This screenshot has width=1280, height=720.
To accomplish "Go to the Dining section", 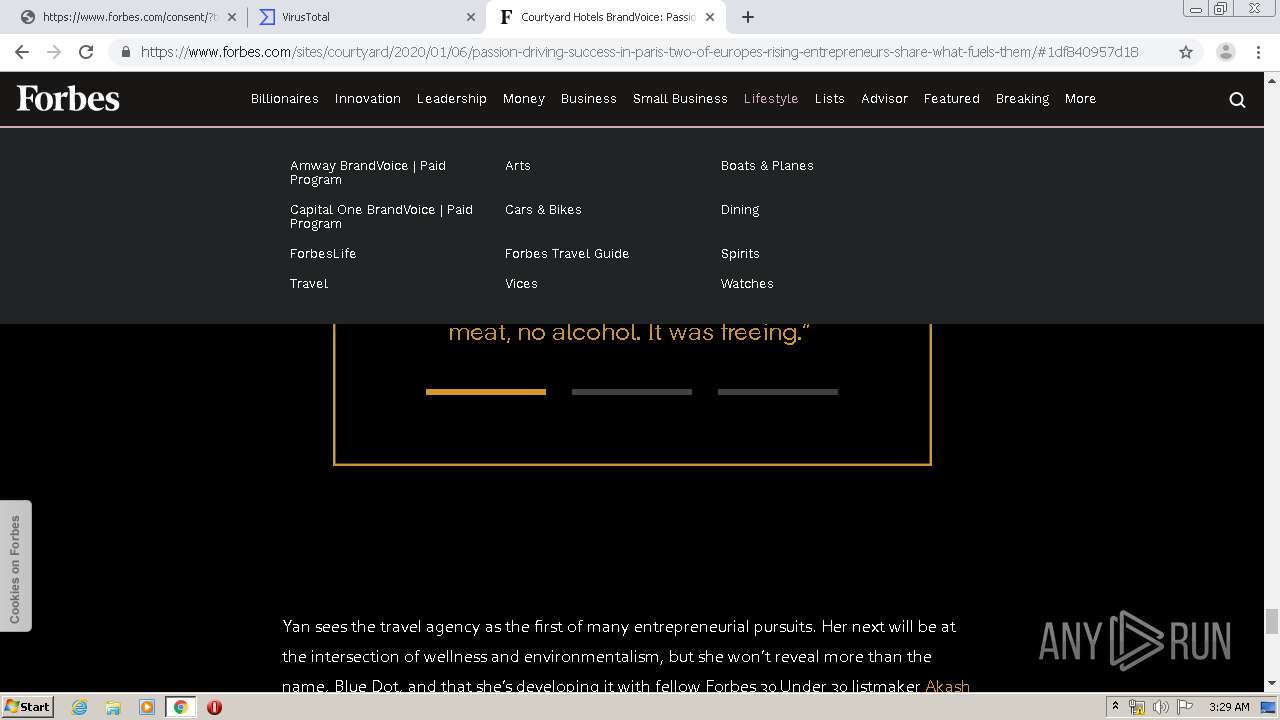I will [x=740, y=210].
